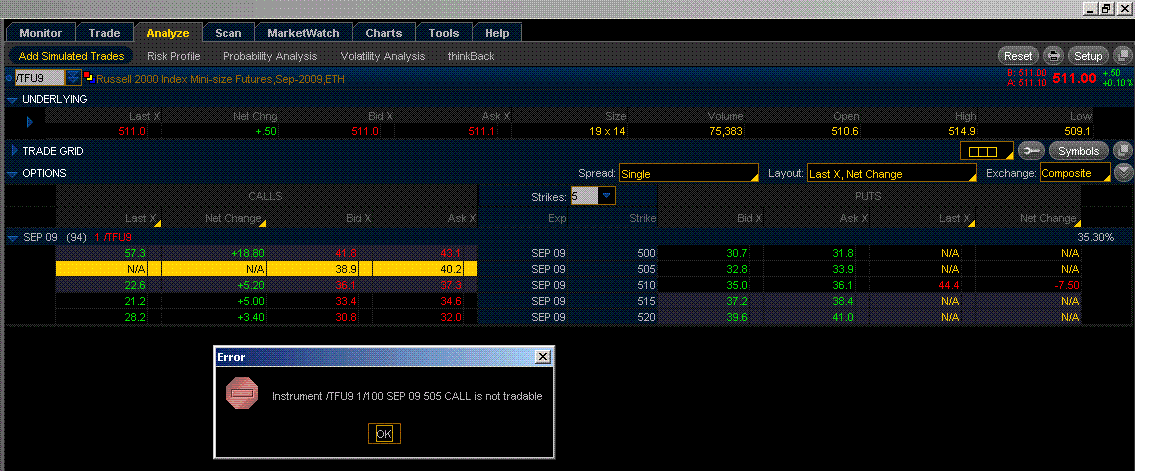Image resolution: width=1149 pixels, height=471 pixels.
Task: Close the Error dialog with X
Action: click(542, 357)
